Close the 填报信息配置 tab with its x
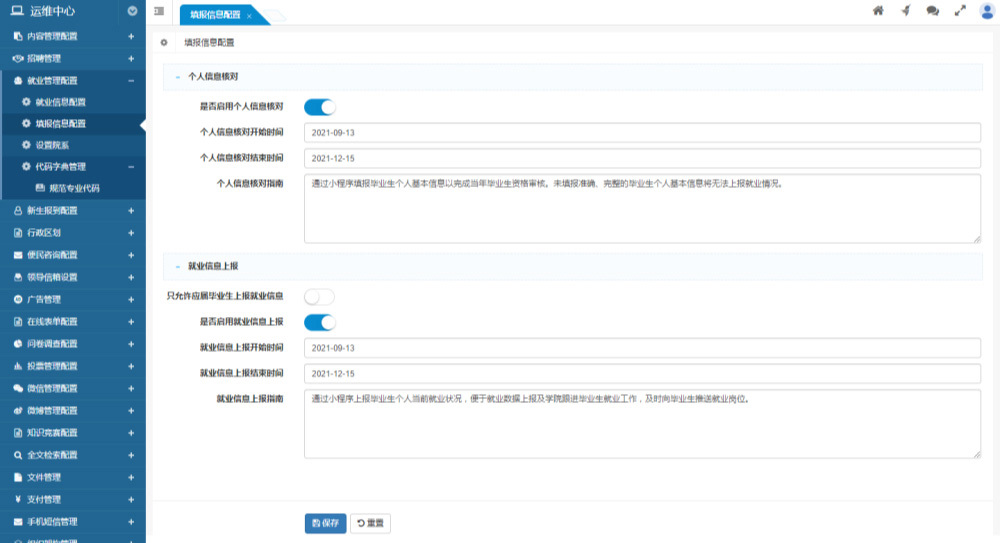Image resolution: width=1000 pixels, height=543 pixels. point(249,16)
